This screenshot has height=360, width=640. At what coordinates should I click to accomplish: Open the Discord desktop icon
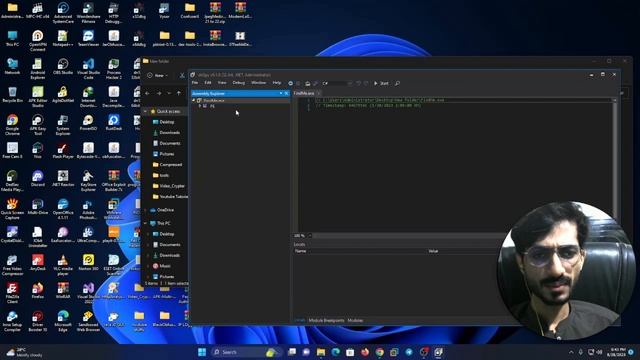(38, 178)
